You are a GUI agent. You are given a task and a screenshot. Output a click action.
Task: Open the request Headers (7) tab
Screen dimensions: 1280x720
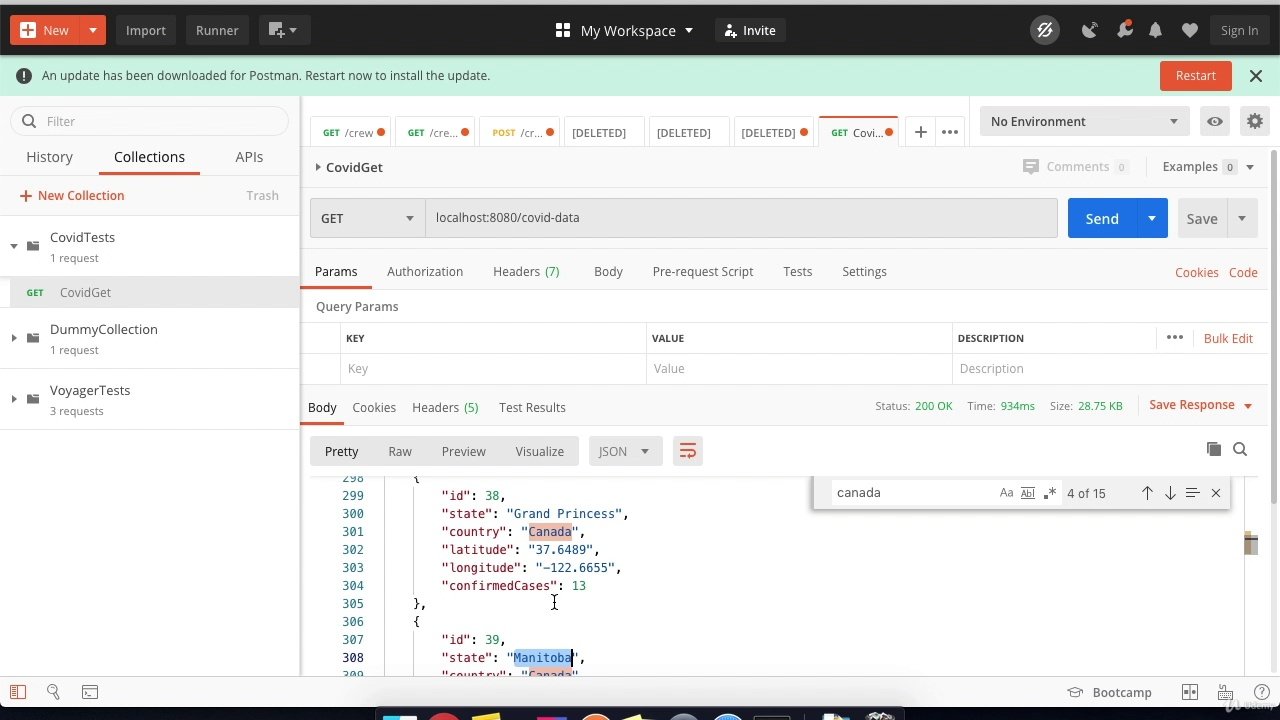[x=526, y=271]
